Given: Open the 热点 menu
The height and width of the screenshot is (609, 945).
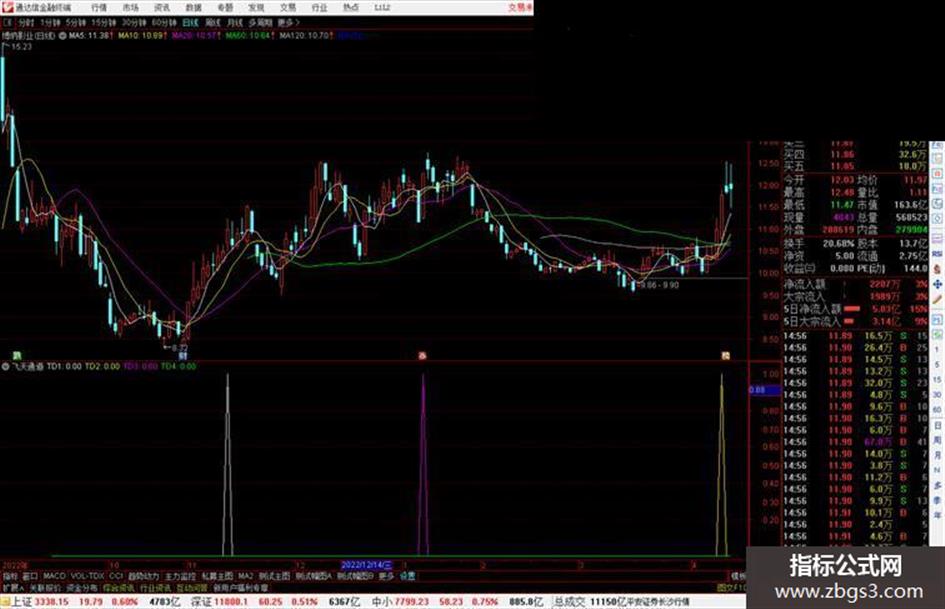Looking at the screenshot, I should 351,7.
